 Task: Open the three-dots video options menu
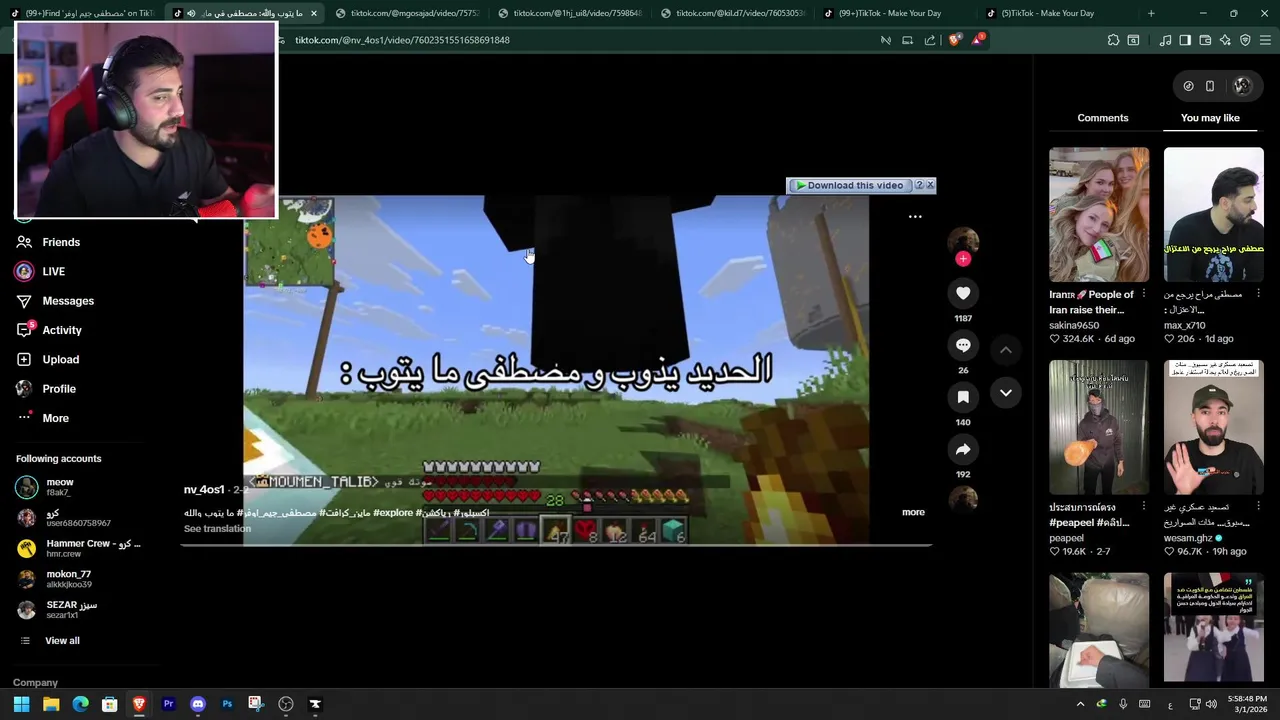tap(915, 216)
